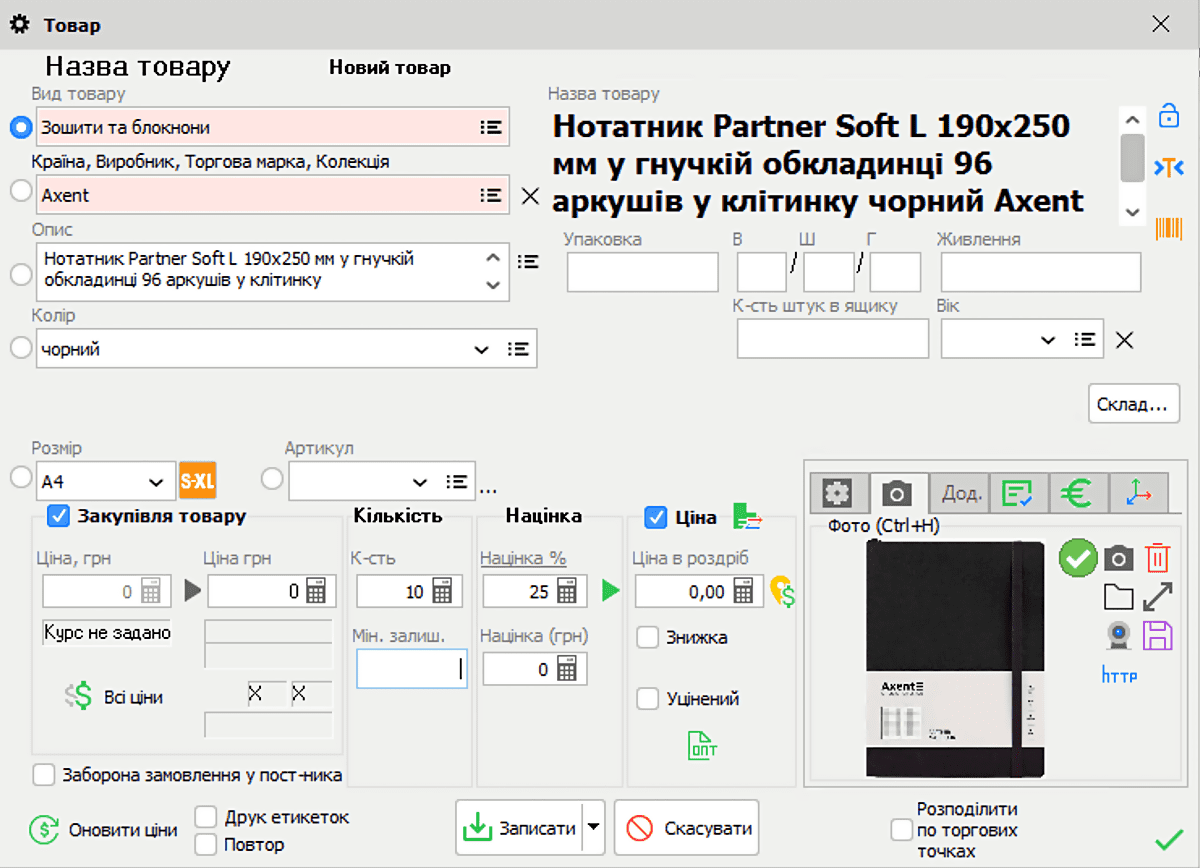Click the lock icon near product name
1200x868 pixels.
[1167, 115]
